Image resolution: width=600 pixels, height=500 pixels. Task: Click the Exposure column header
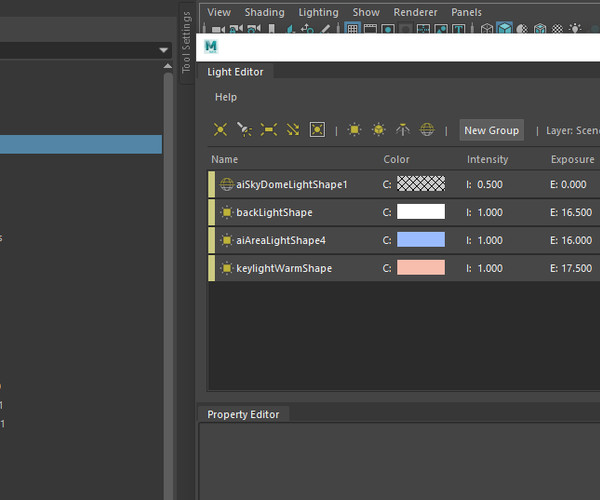[x=572, y=159]
